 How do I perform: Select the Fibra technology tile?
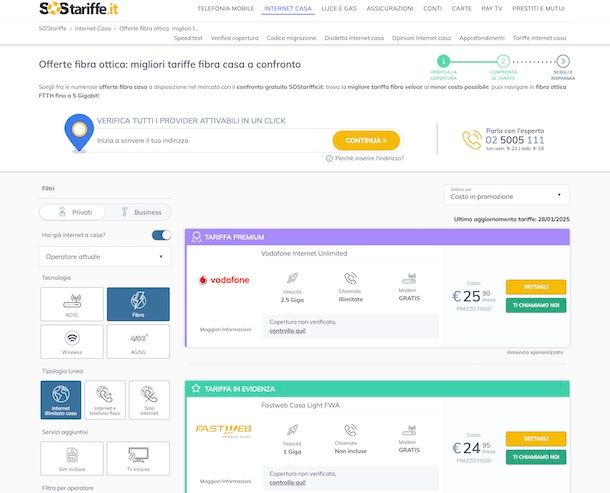click(x=138, y=304)
